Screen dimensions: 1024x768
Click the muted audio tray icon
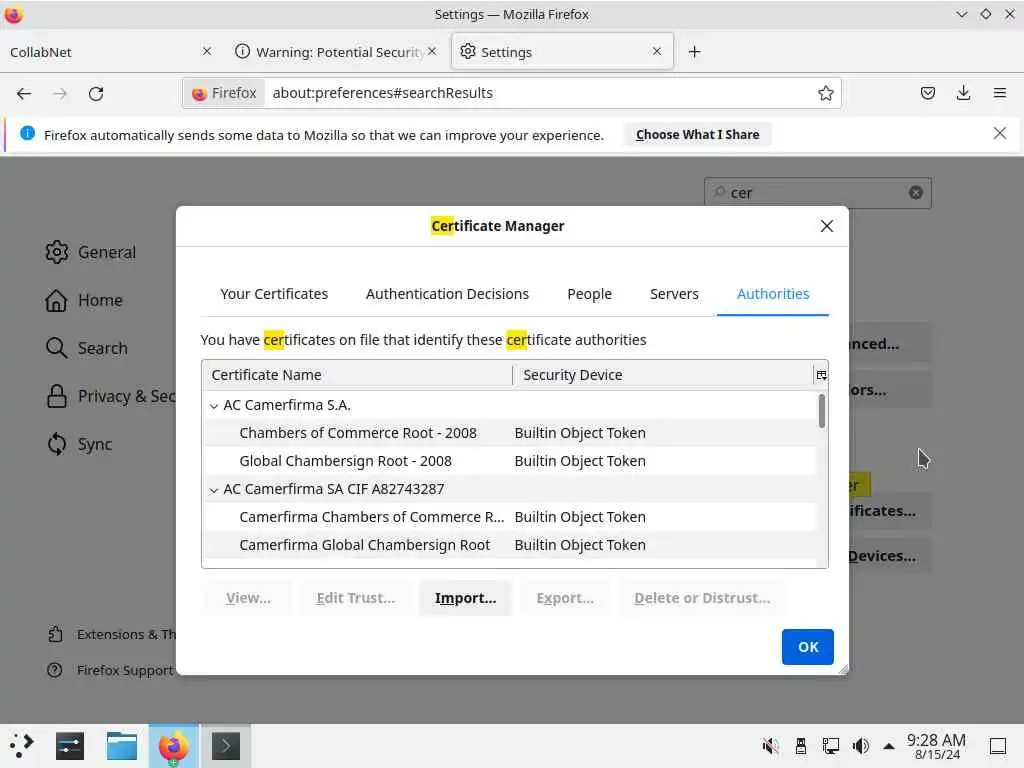click(771, 746)
